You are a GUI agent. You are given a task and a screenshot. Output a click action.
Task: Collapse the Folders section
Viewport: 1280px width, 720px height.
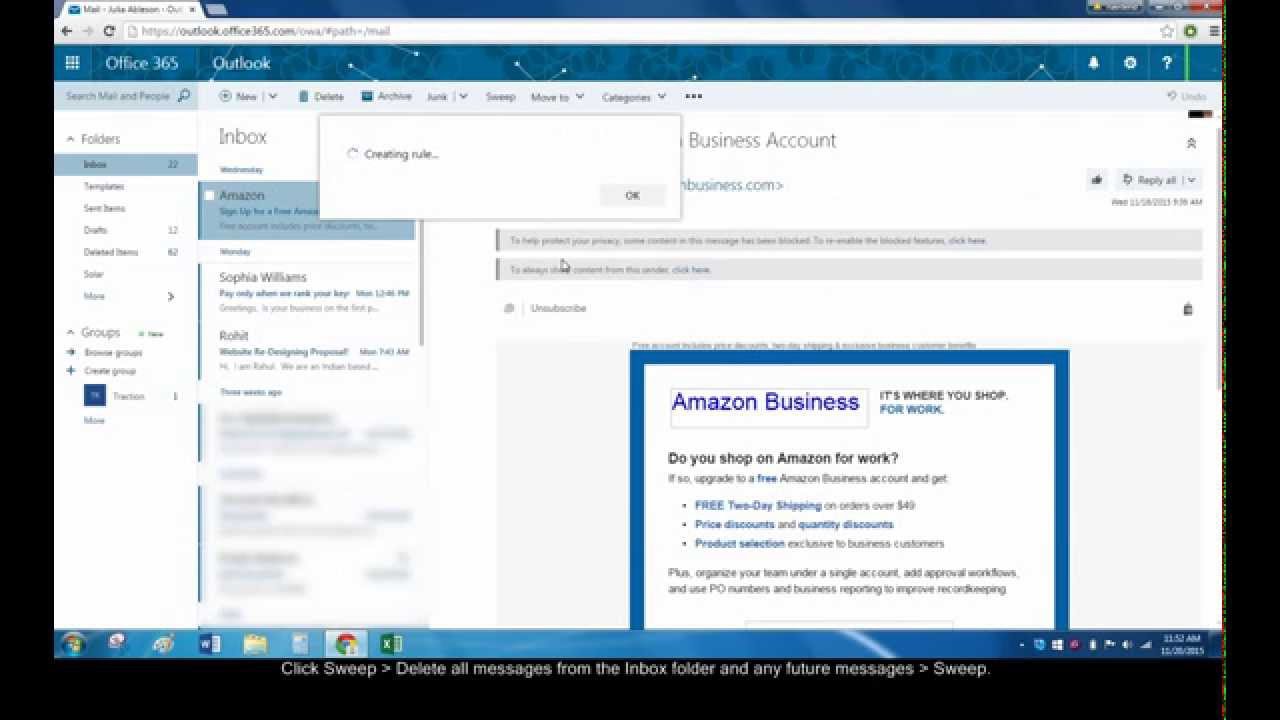71,139
